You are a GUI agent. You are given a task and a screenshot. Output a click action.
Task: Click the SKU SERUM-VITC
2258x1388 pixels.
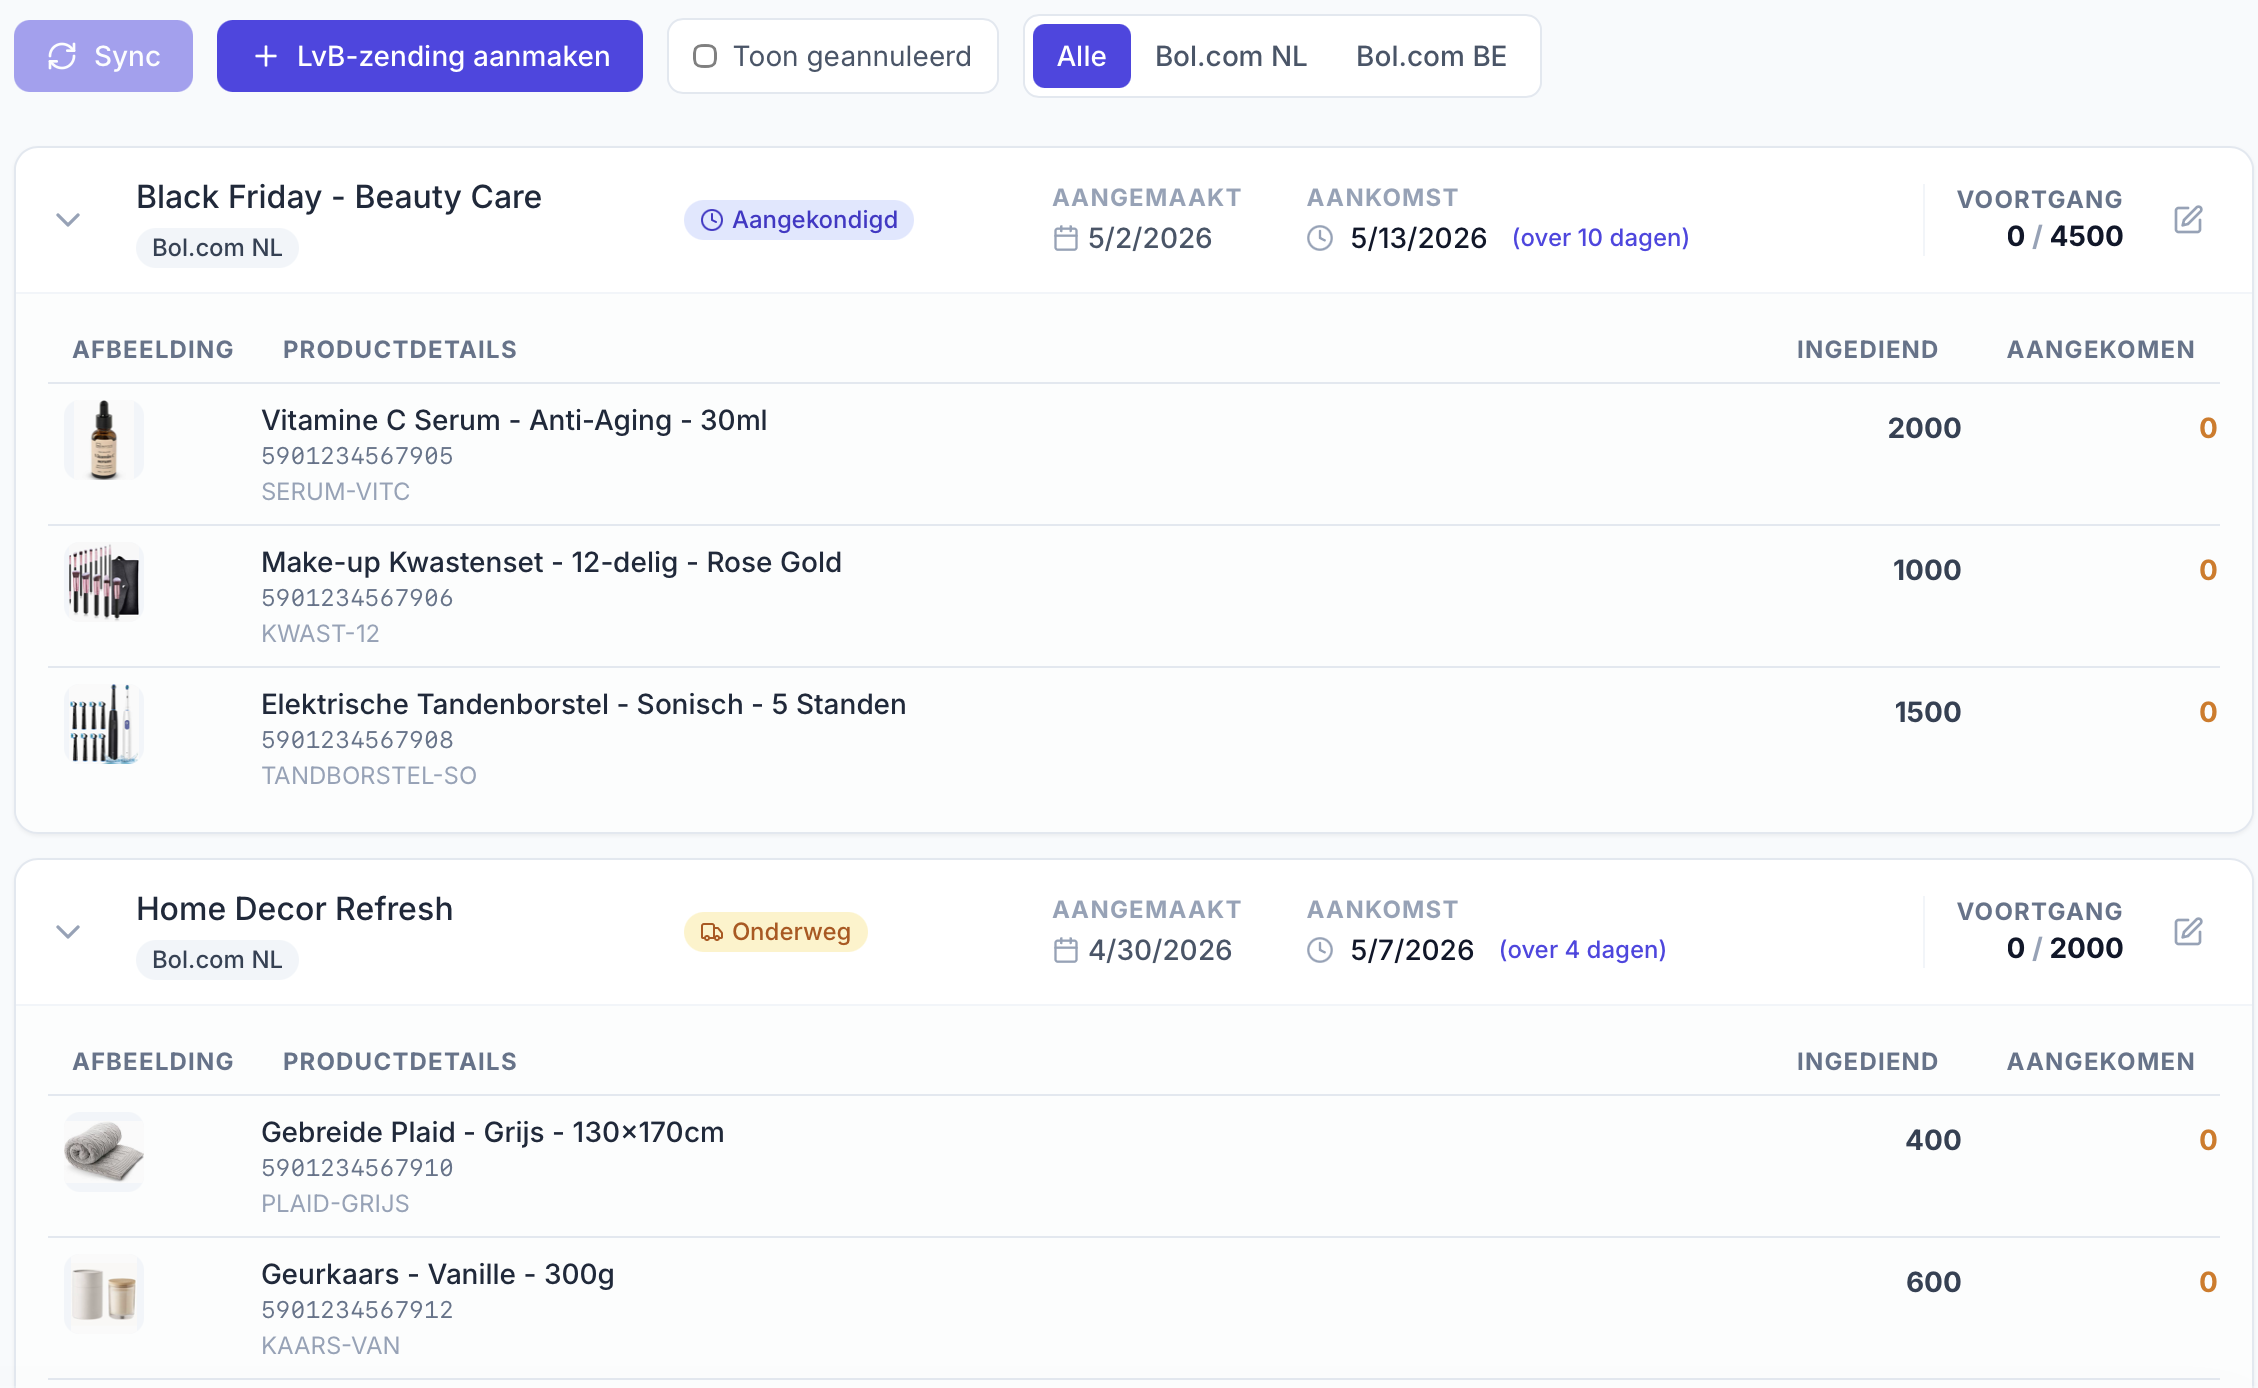[335, 492]
